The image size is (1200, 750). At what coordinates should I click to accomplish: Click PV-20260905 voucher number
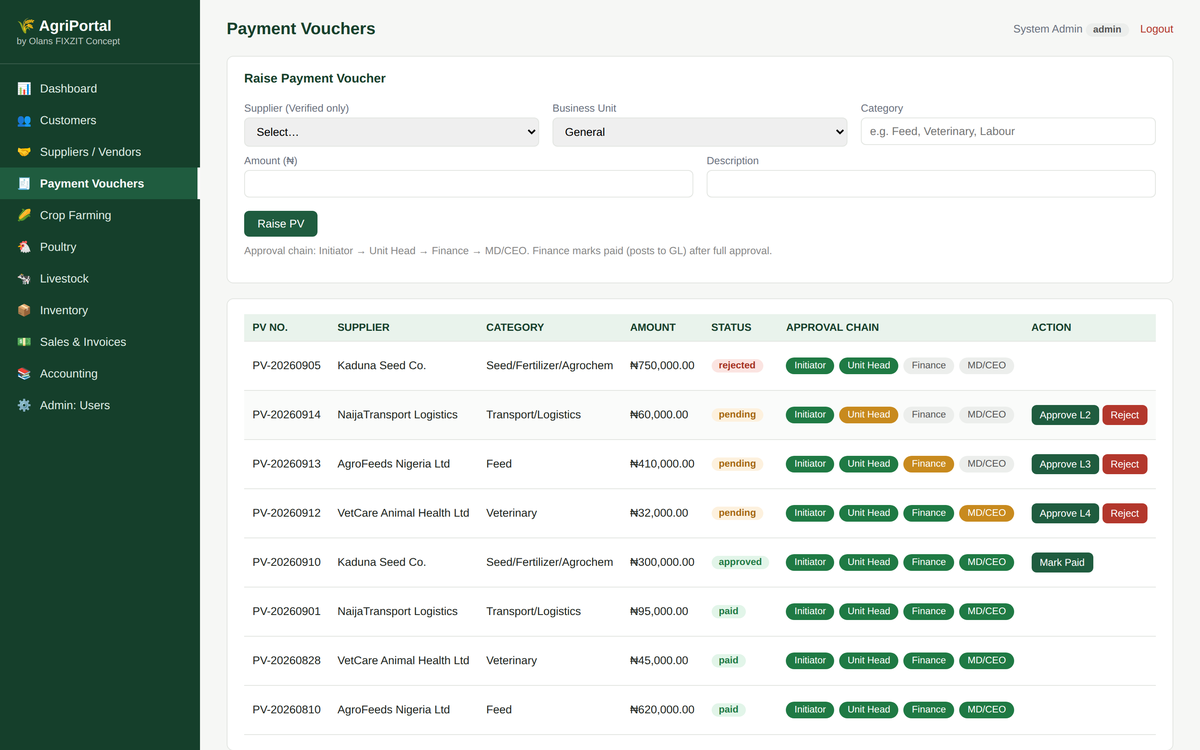(x=287, y=366)
